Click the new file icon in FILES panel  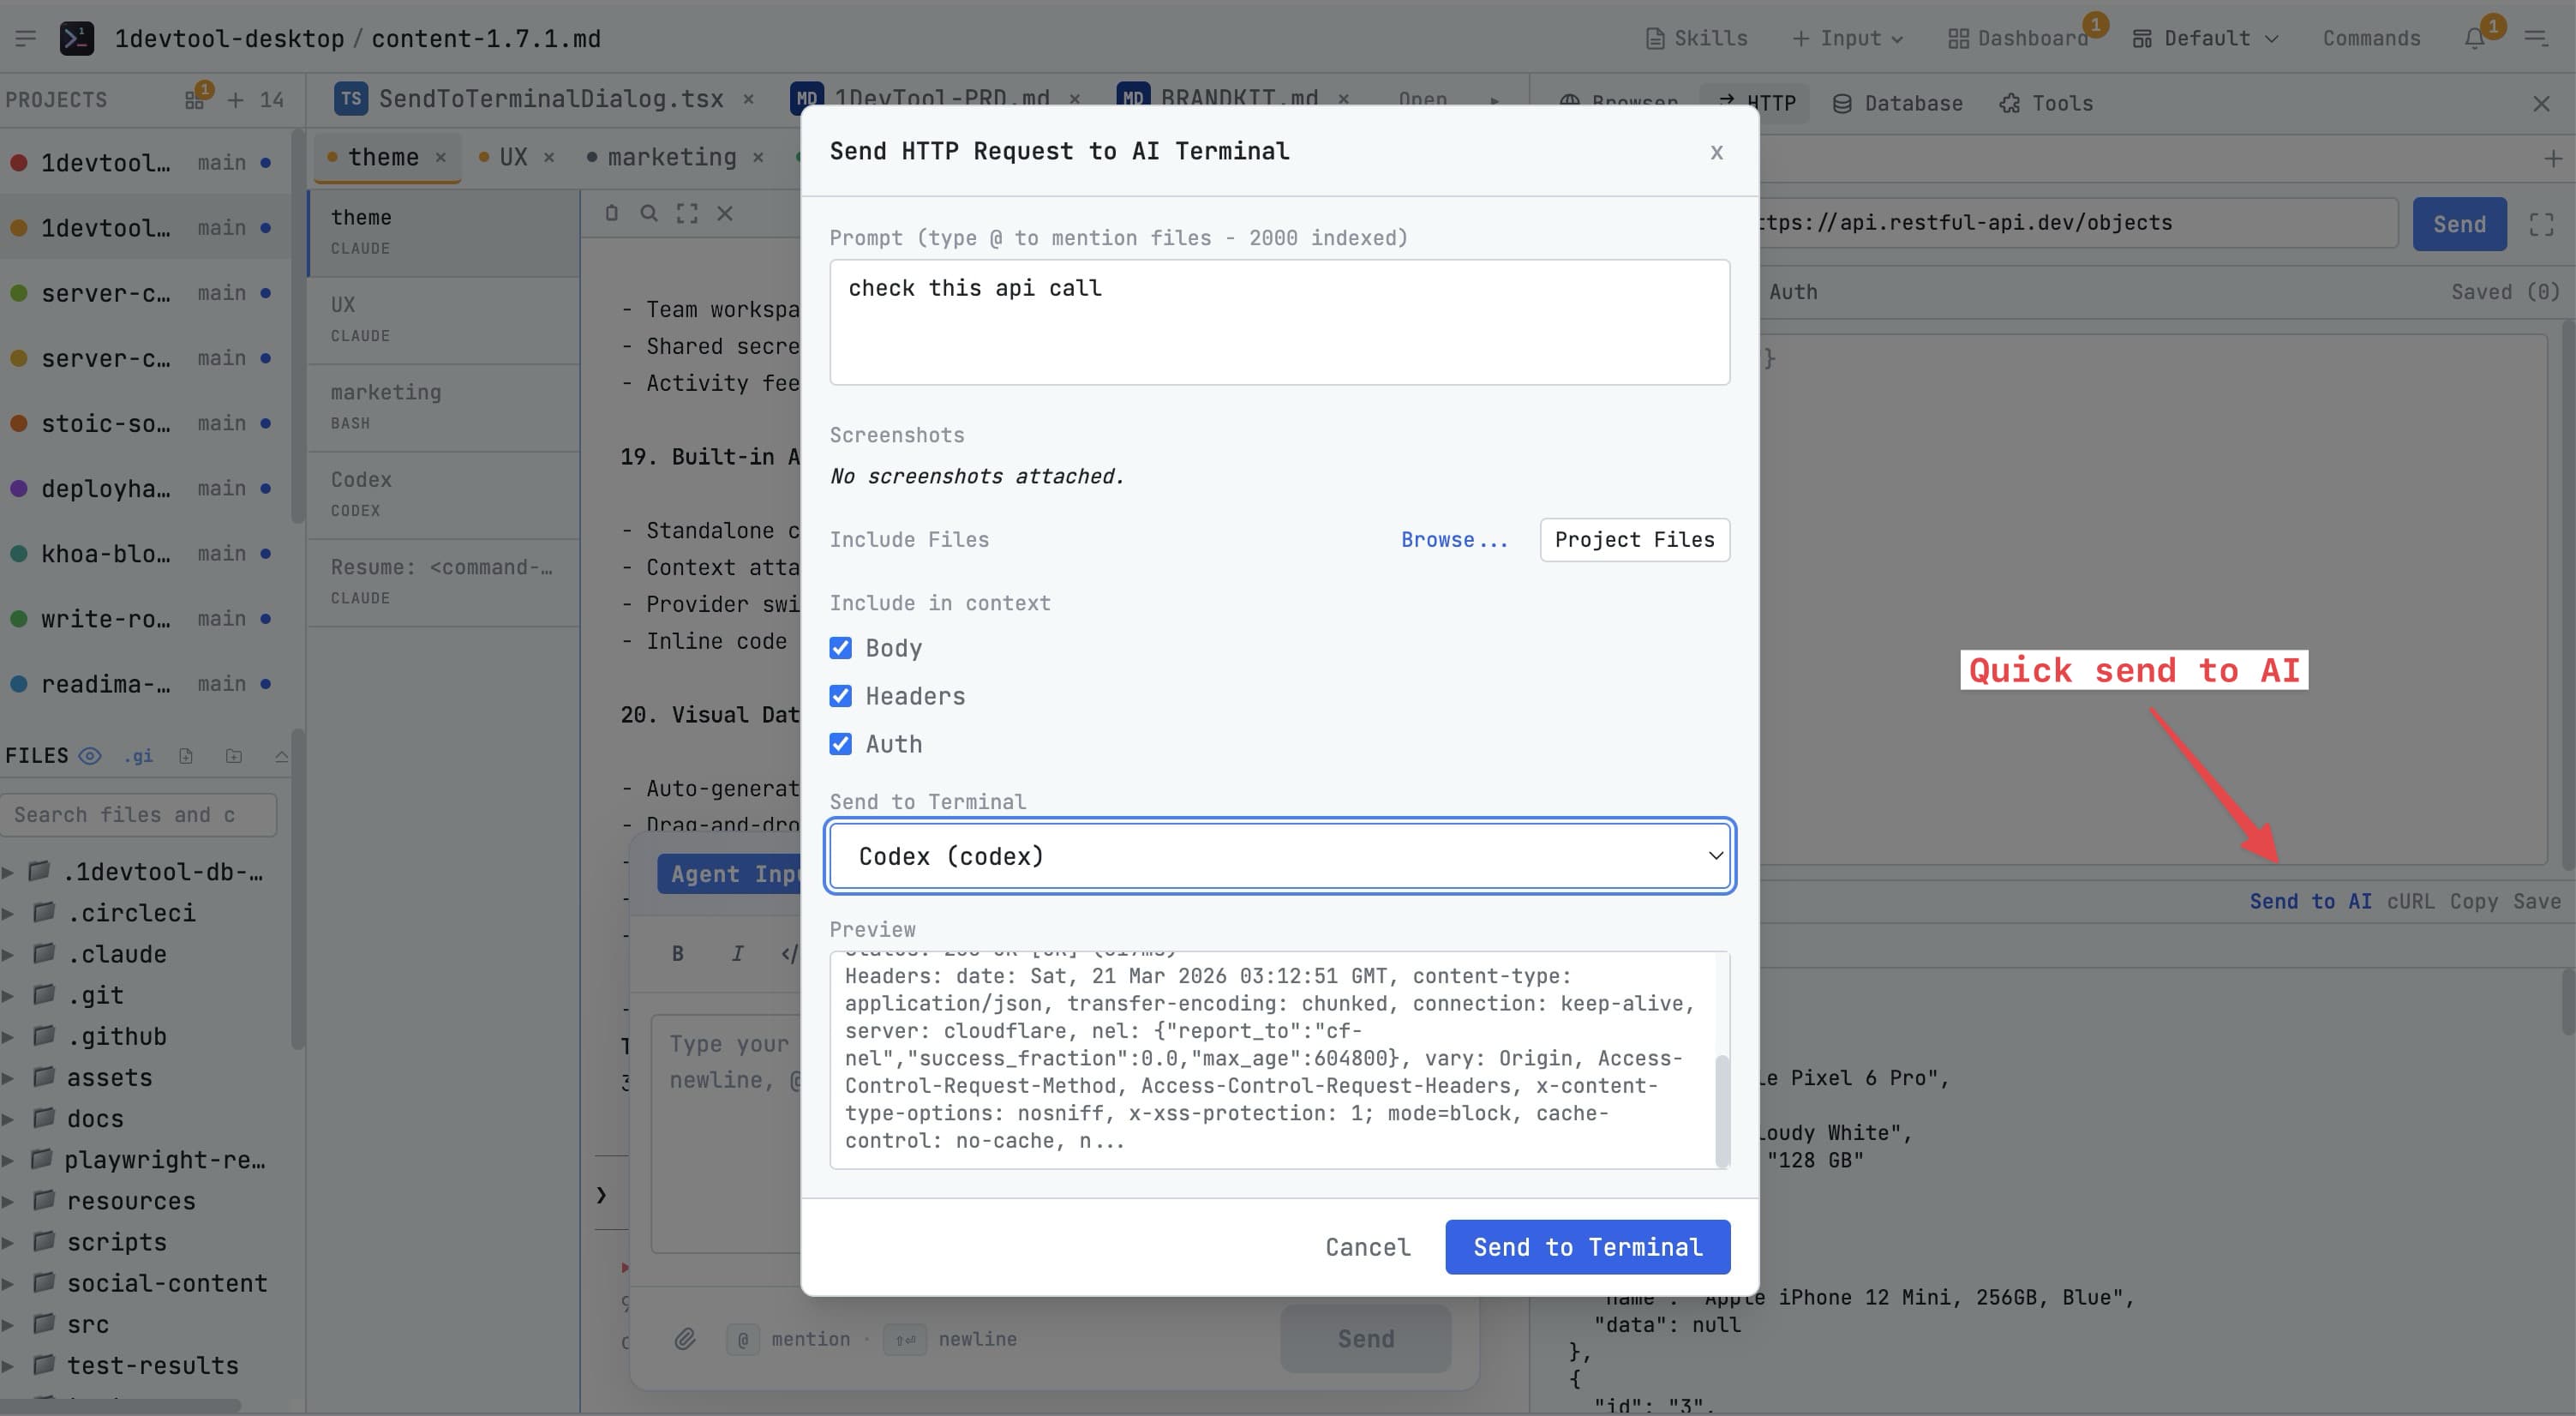pyautogui.click(x=186, y=756)
